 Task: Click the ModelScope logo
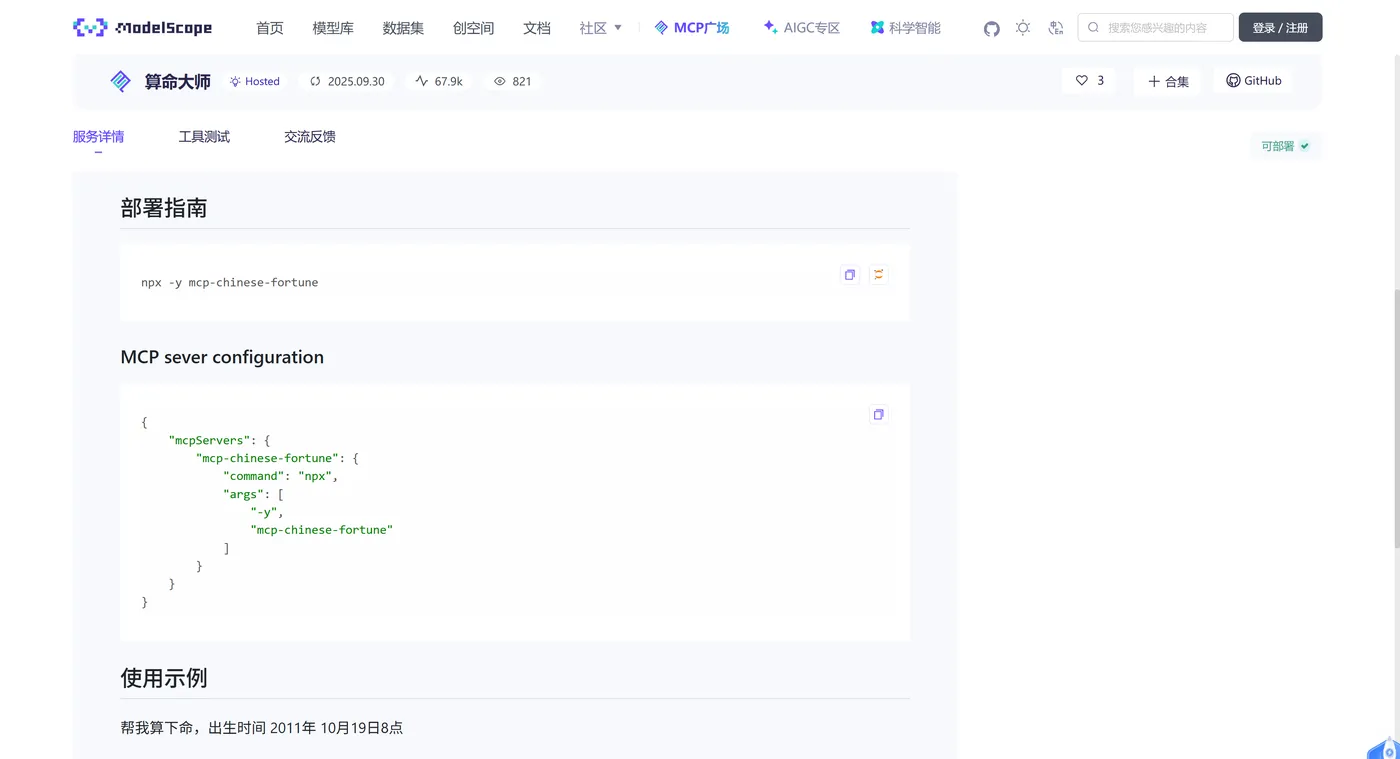click(143, 27)
